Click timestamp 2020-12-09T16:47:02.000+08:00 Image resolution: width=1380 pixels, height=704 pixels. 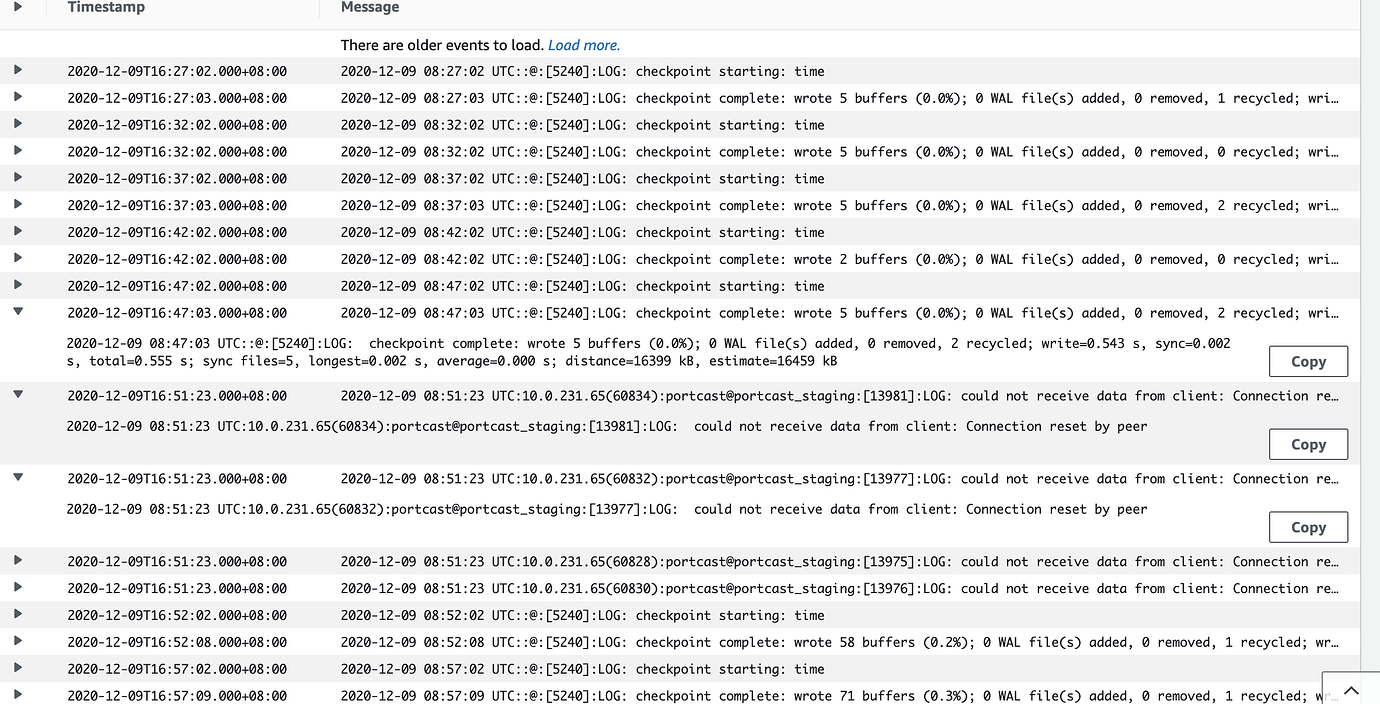point(177,286)
